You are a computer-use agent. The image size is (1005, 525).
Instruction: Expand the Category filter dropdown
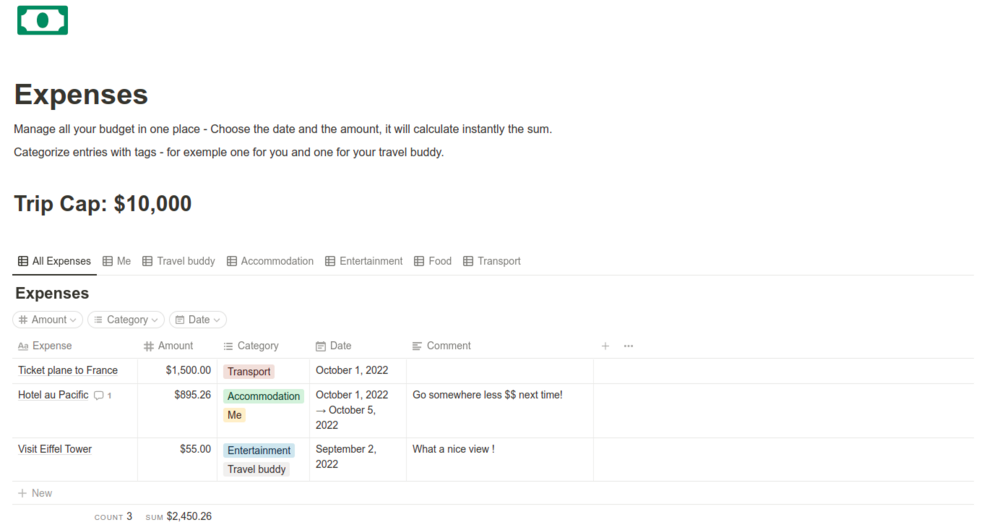pos(125,320)
